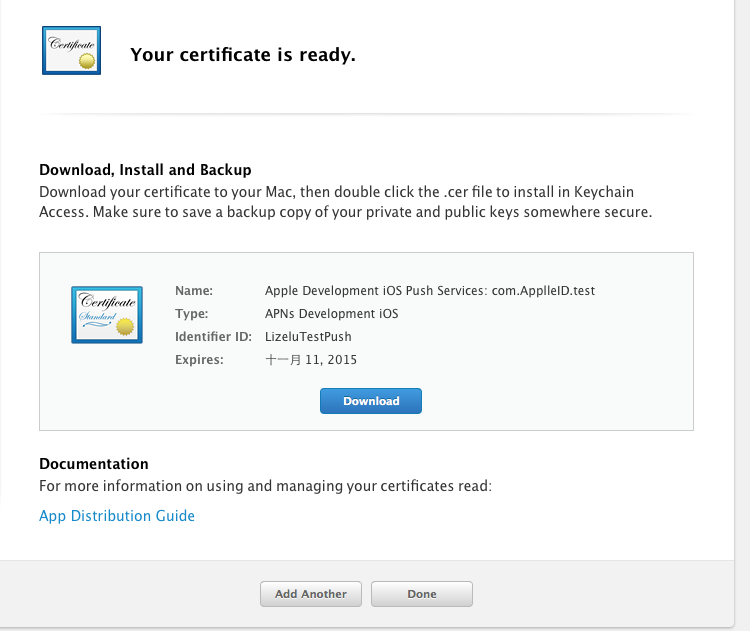This screenshot has height=631, width=750.
Task: Open the App Distribution Guide link
Action: [x=117, y=516]
